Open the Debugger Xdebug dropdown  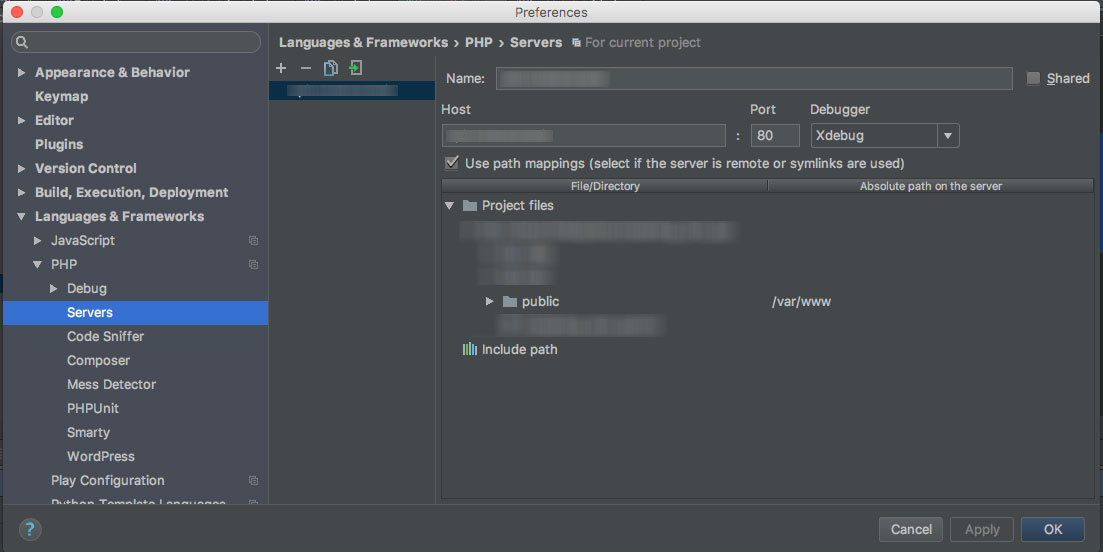(947, 136)
